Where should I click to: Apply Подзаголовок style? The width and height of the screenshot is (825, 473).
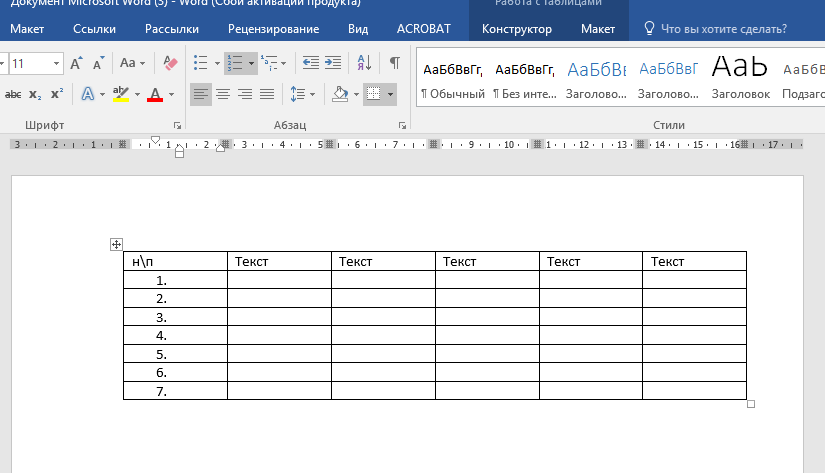803,78
